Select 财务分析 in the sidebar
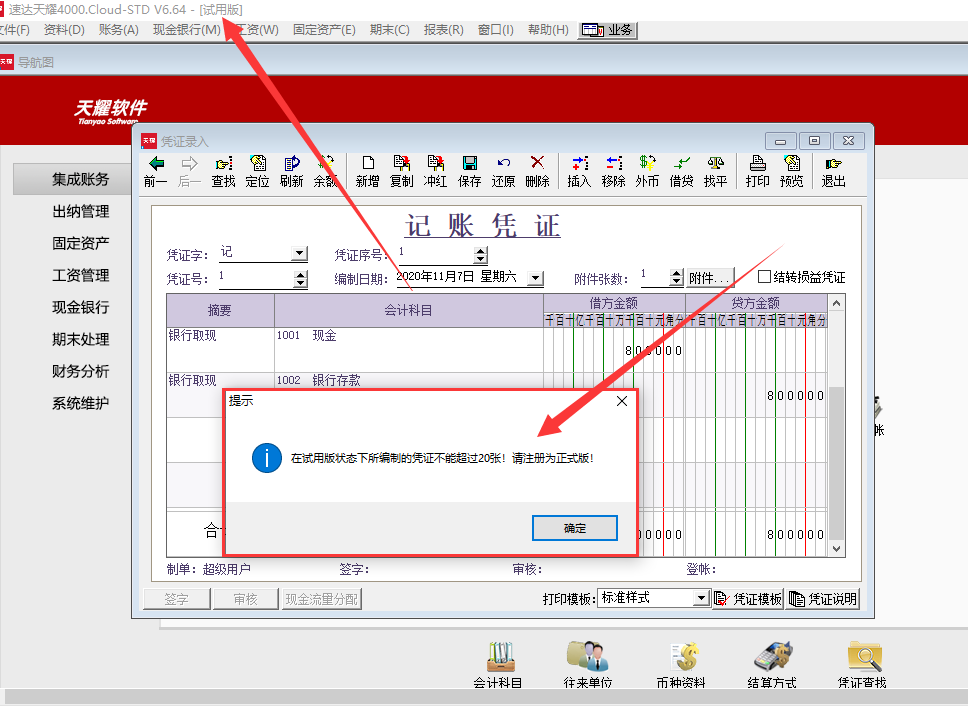The height and width of the screenshot is (707, 968). [80, 372]
